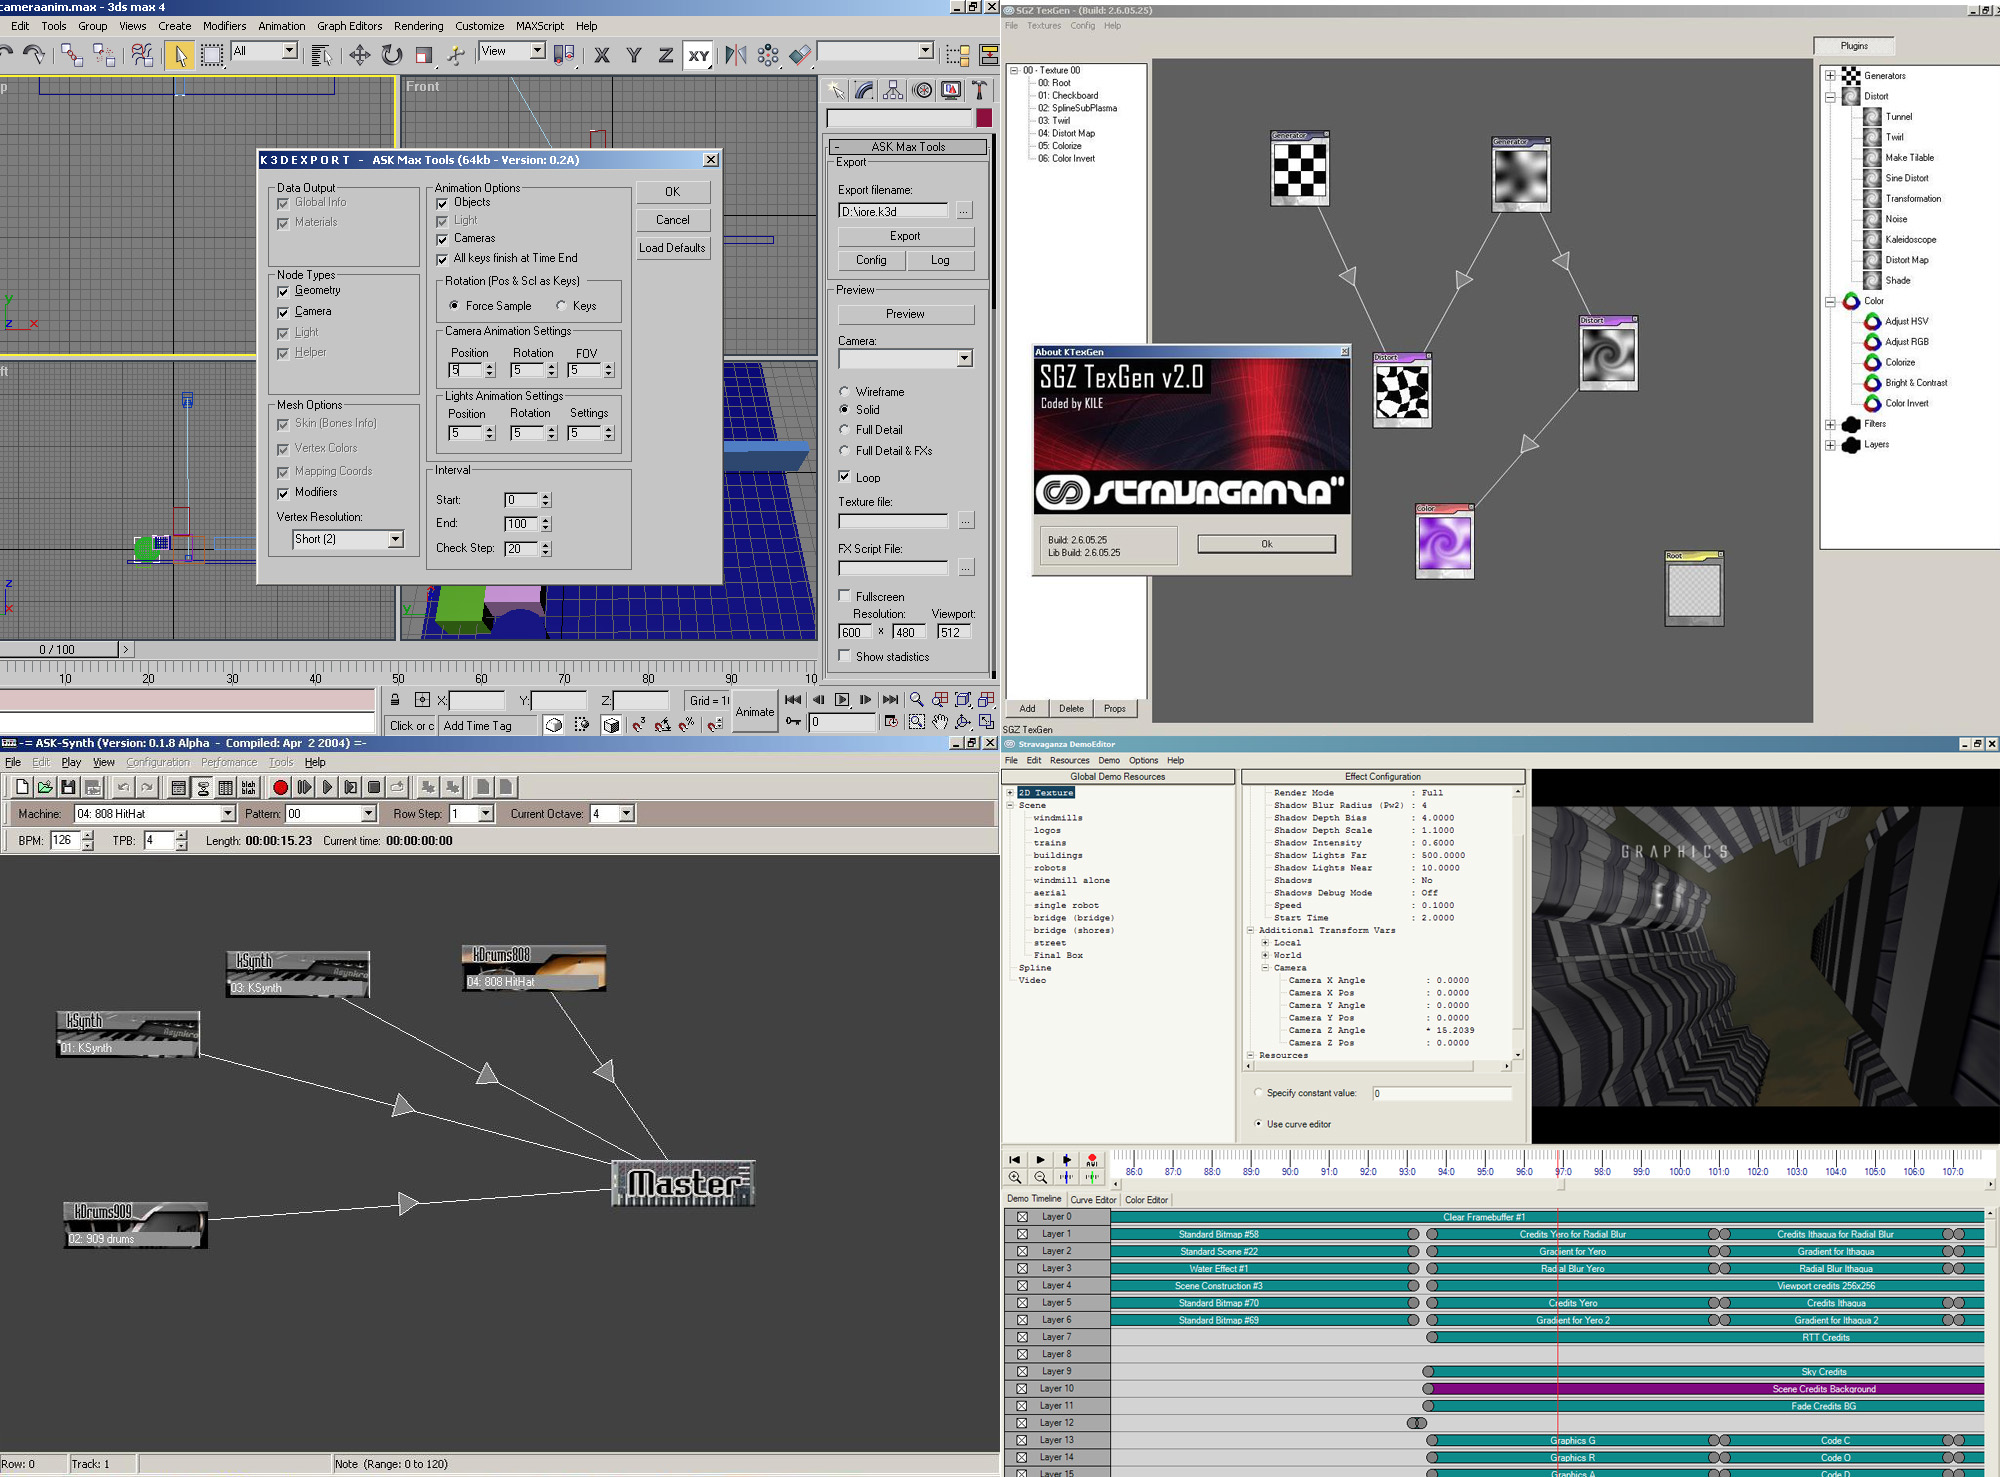The image size is (2000, 1477).
Task: Open the Pattern dropdown in ASK-Synth
Action: (x=368, y=814)
